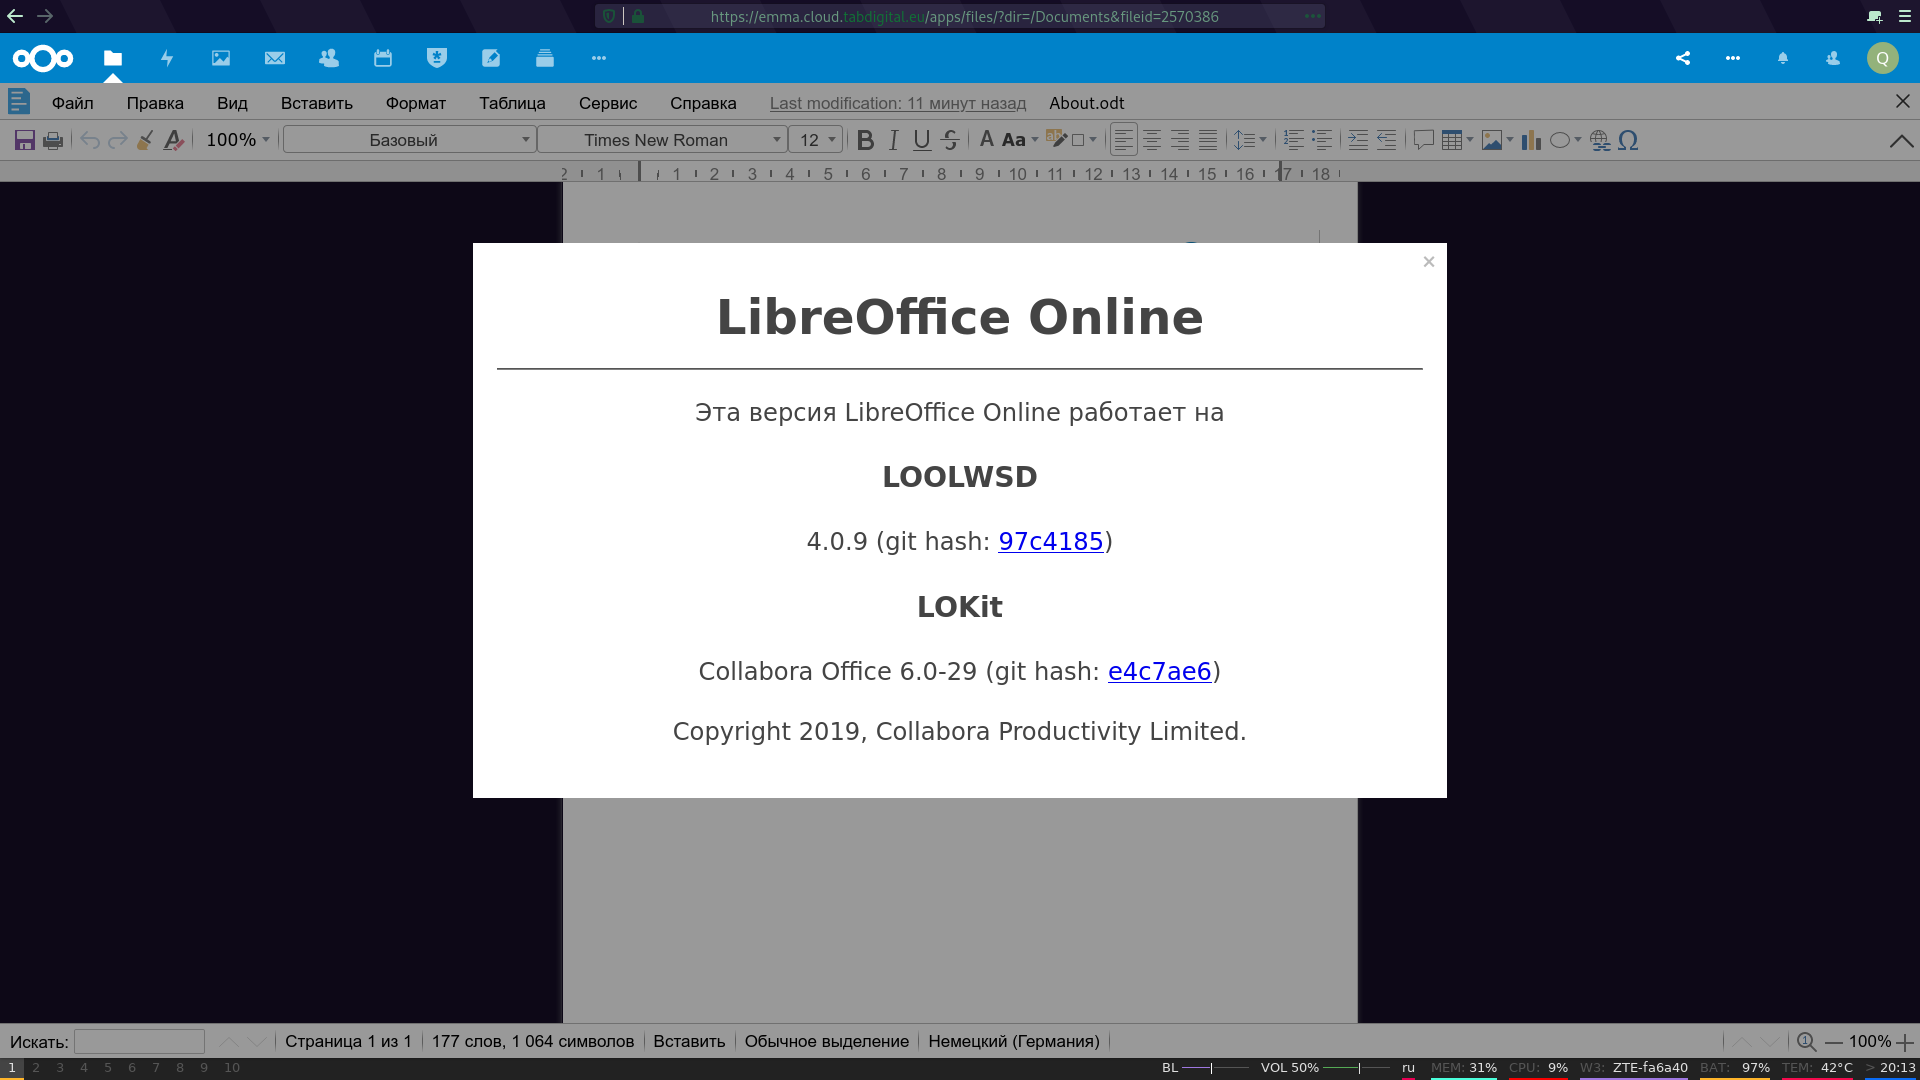Open the Файл menu

pos(73,103)
